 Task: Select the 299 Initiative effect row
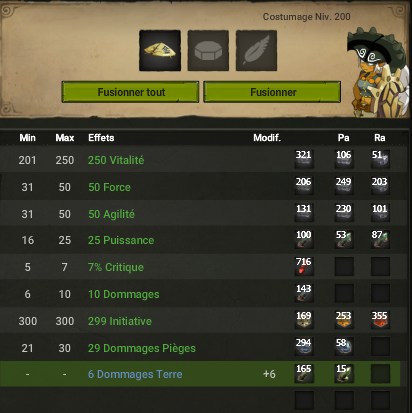click(203, 320)
